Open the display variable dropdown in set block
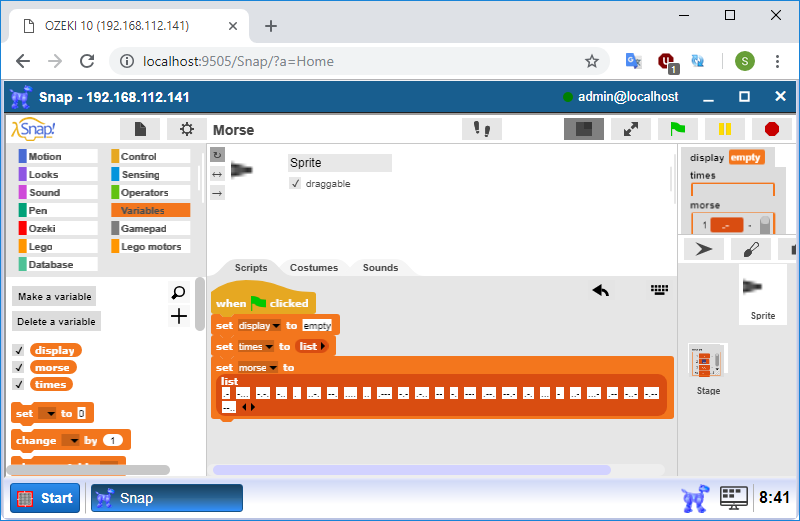The width and height of the screenshot is (800, 521). point(276,326)
